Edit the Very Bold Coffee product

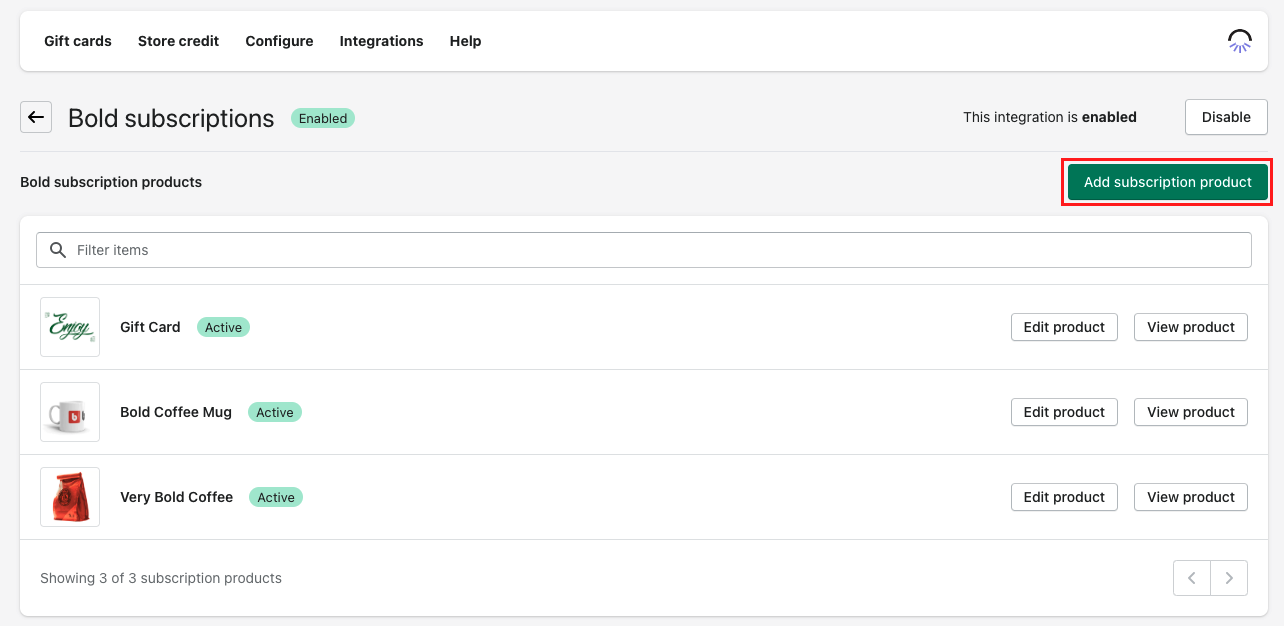point(1064,497)
